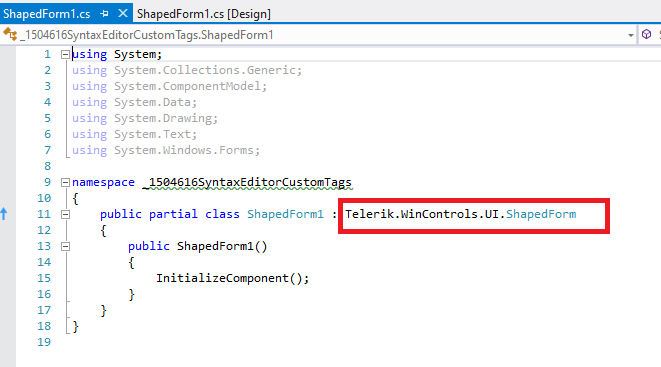Collapse the ShapedForm1 class block
Image resolution: width=661 pixels, height=367 pixels.
click(x=65, y=214)
